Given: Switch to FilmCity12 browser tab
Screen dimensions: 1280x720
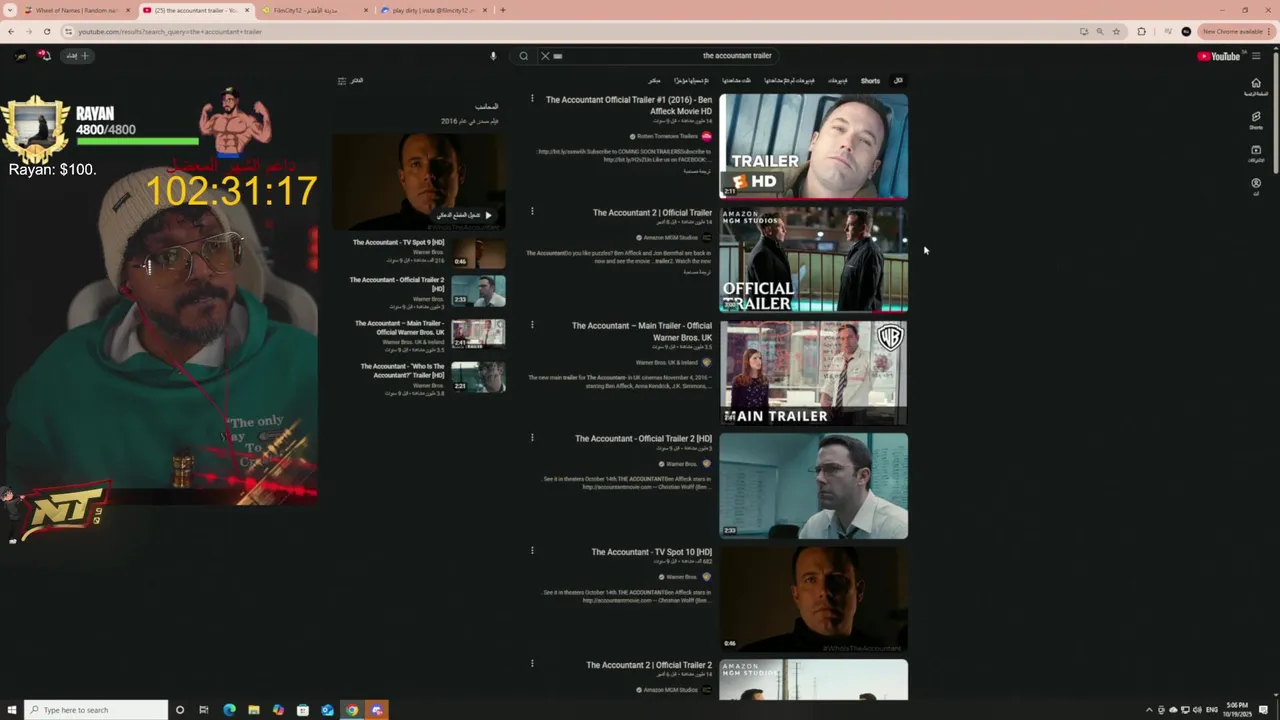Looking at the screenshot, I should tap(314, 10).
